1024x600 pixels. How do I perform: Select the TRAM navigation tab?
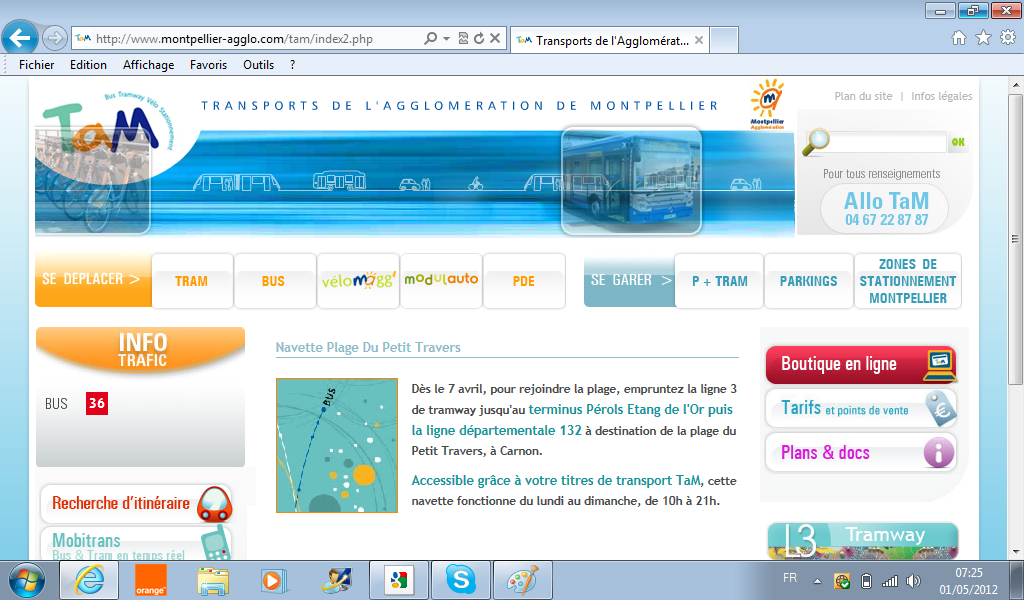191,281
